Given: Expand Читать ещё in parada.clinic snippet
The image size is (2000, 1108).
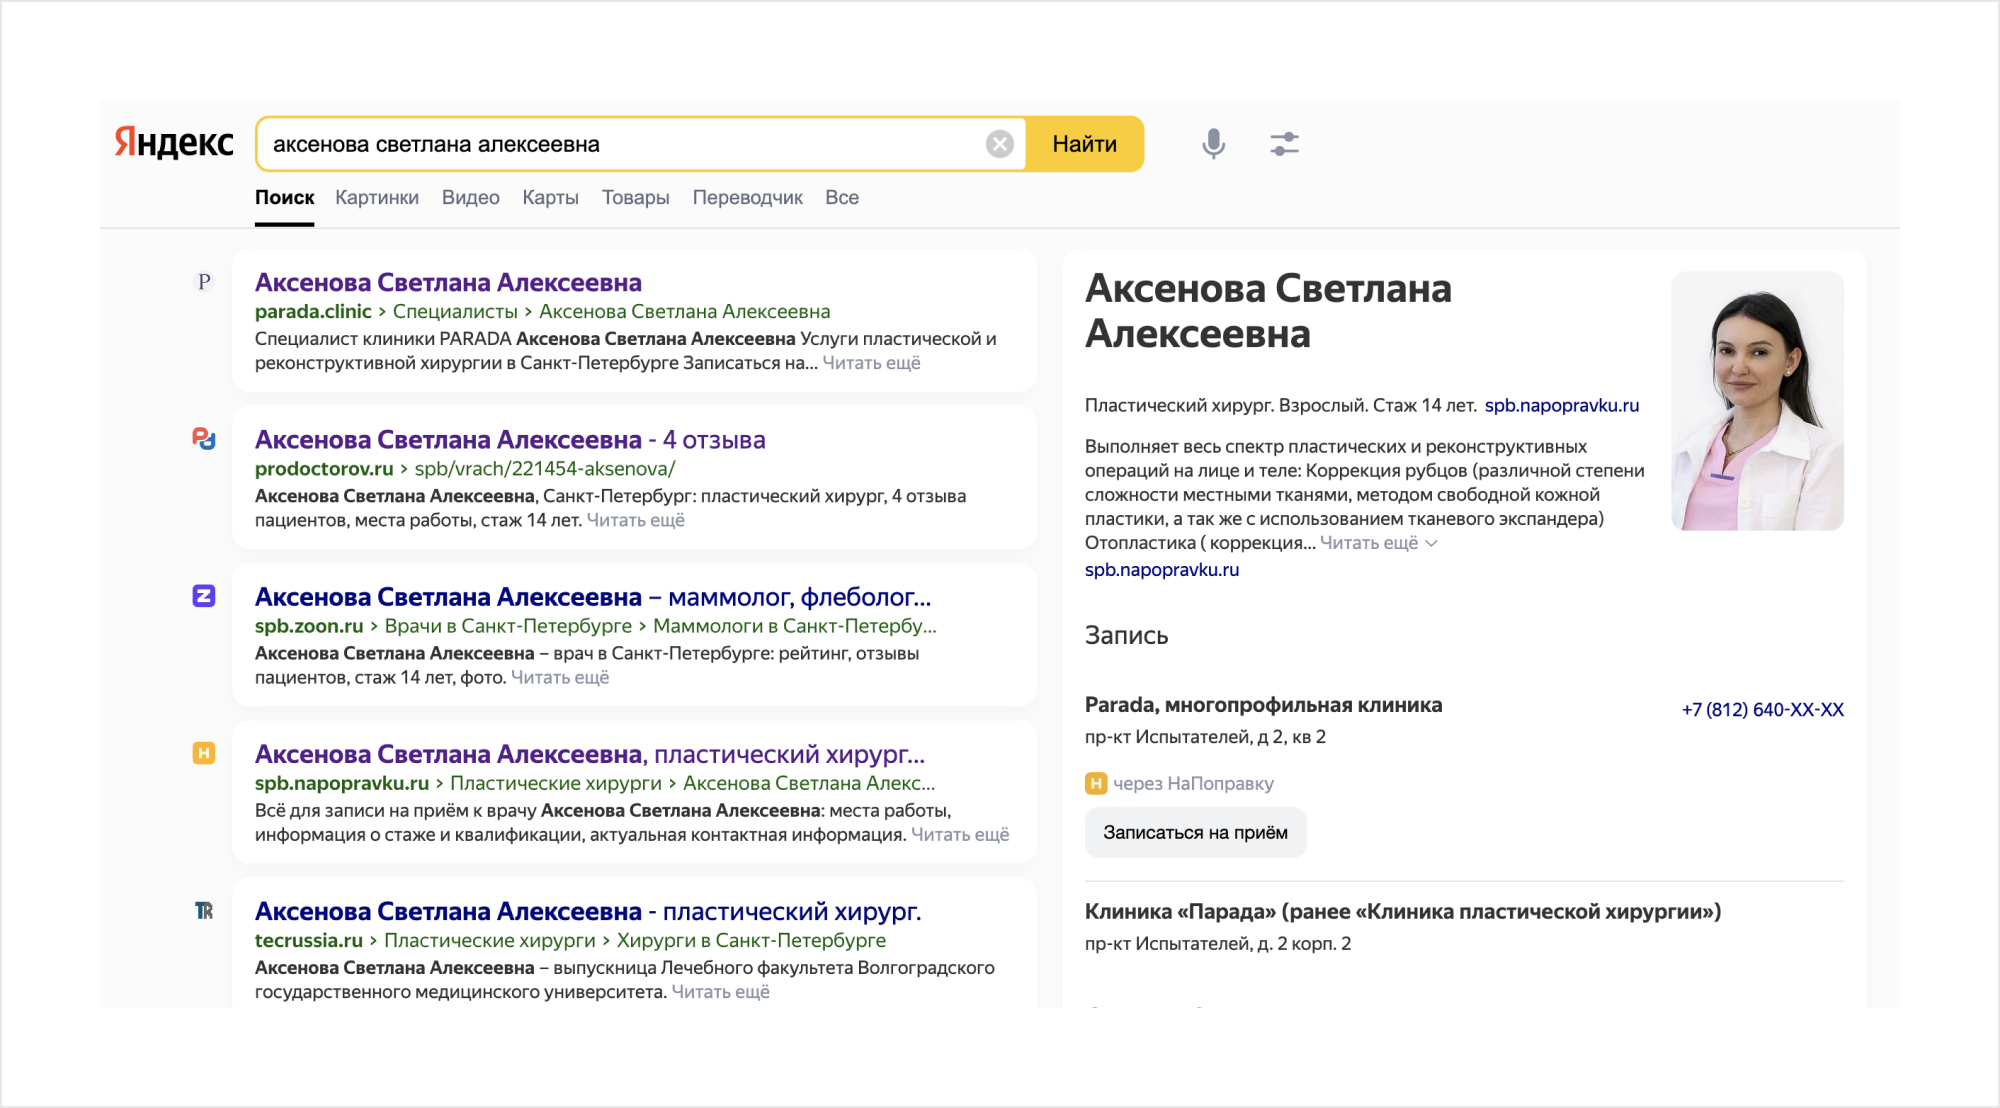Looking at the screenshot, I should coord(871,362).
